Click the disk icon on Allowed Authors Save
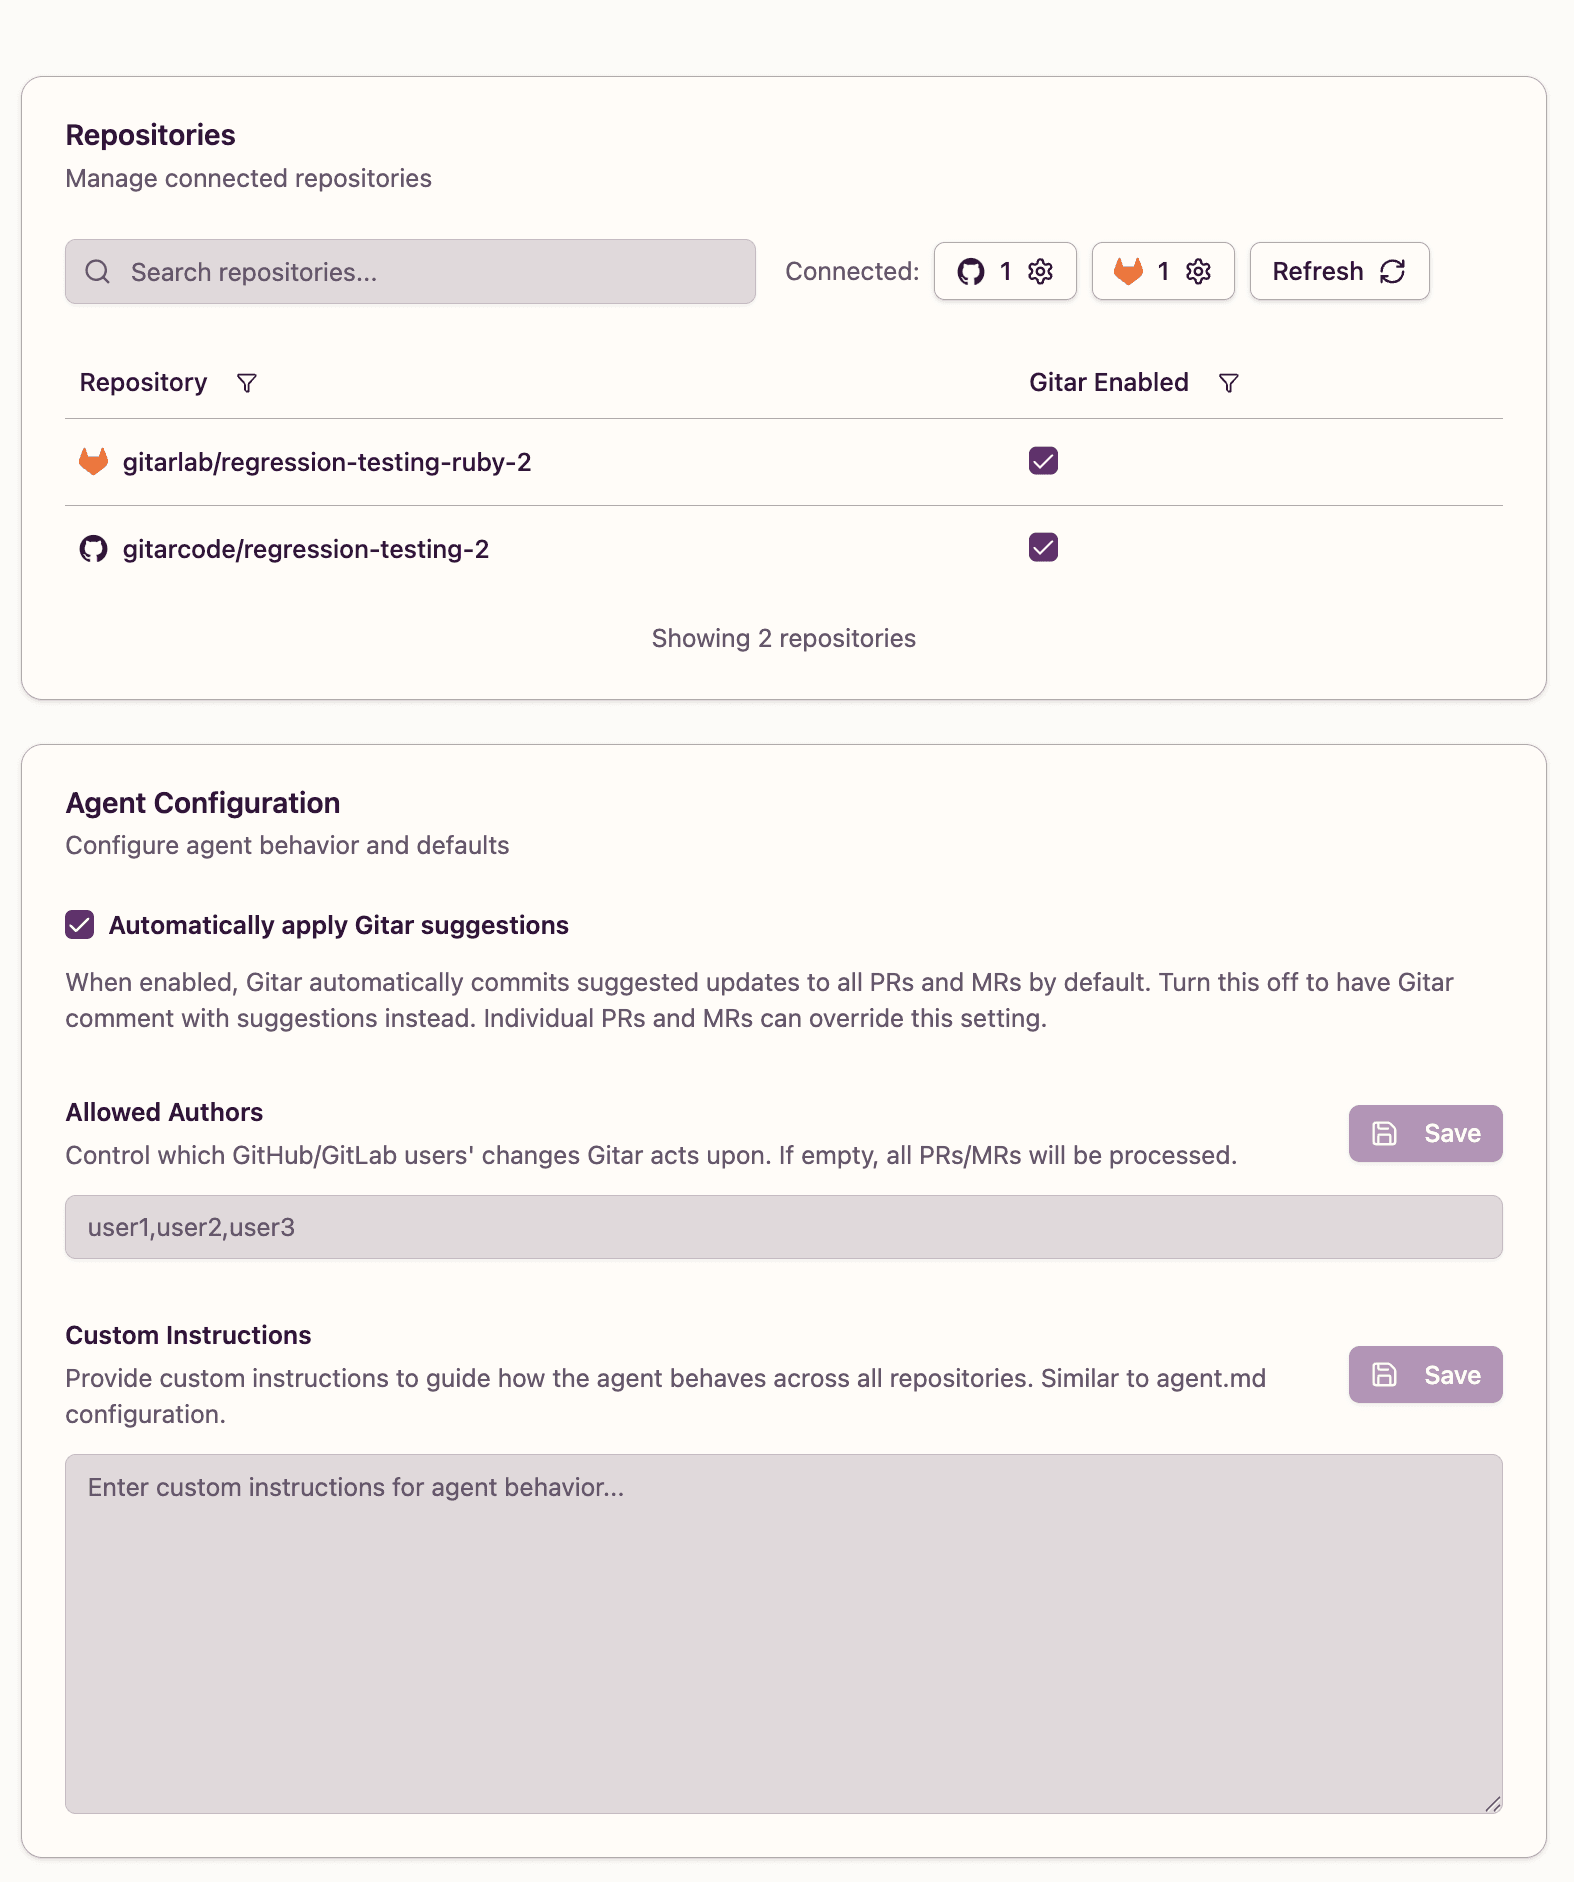1574x1882 pixels. pos(1385,1133)
